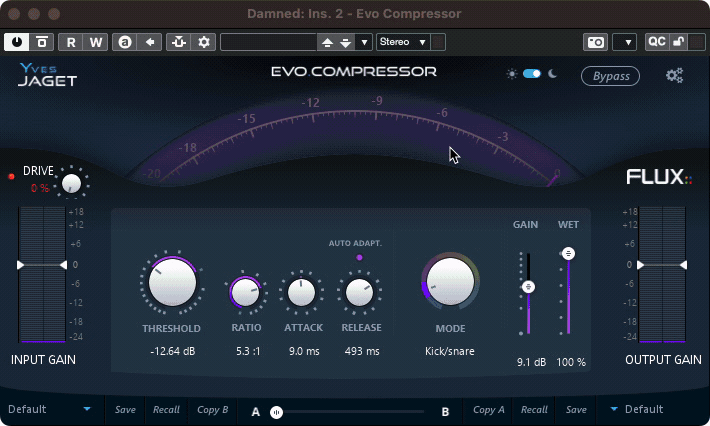Toggle the plugin power button
710x426 pixels.
click(18, 42)
